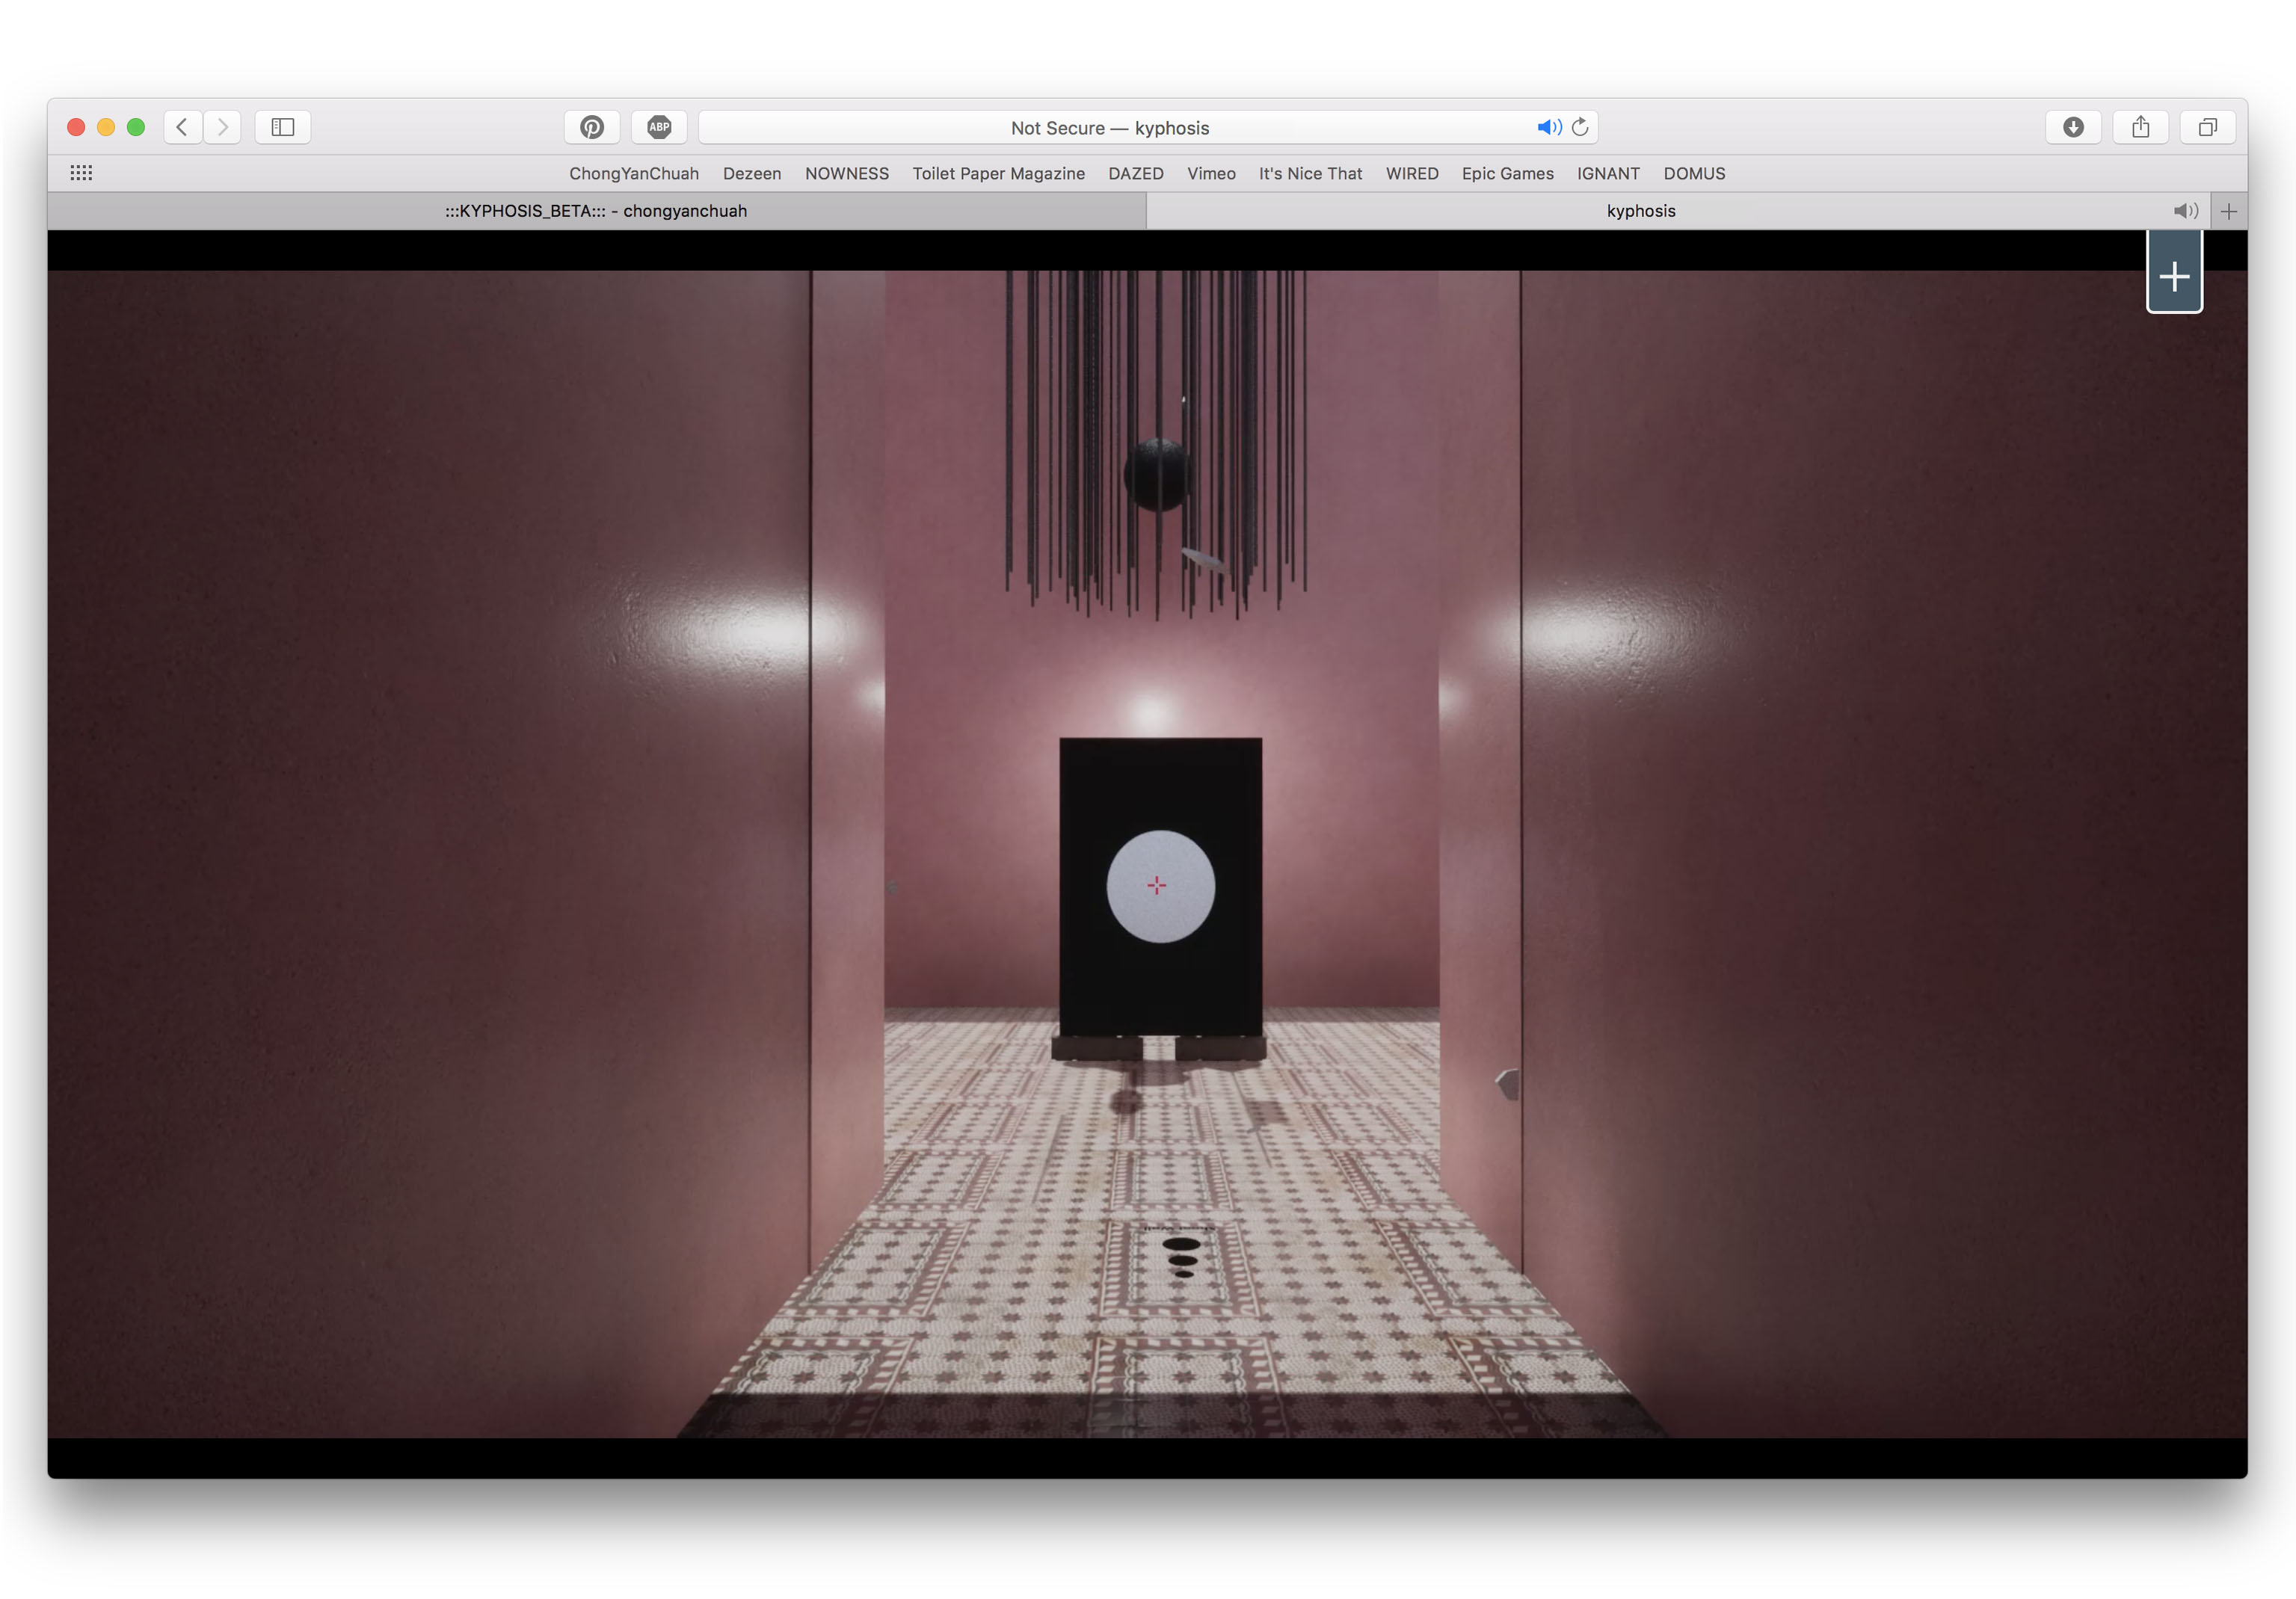Reload the page with the refresh icon
The image size is (2296, 1599).
point(1580,127)
